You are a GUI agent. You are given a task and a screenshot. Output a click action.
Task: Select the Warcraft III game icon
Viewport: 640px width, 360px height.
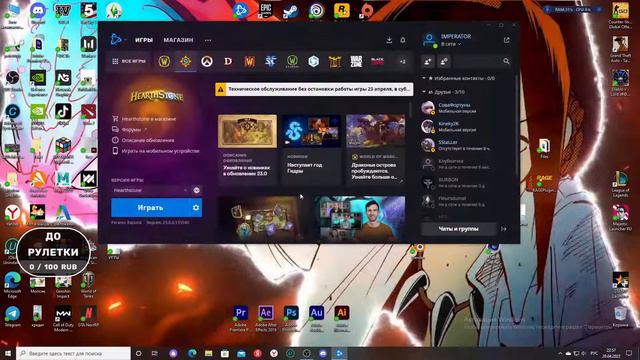[249, 61]
